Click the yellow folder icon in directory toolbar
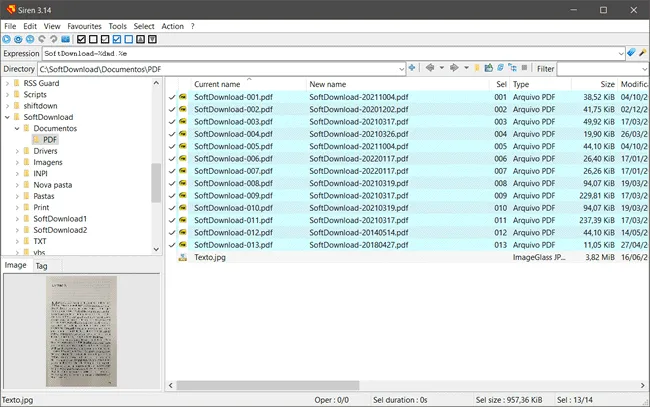Viewport: 650px width, 407px height. 477,68
